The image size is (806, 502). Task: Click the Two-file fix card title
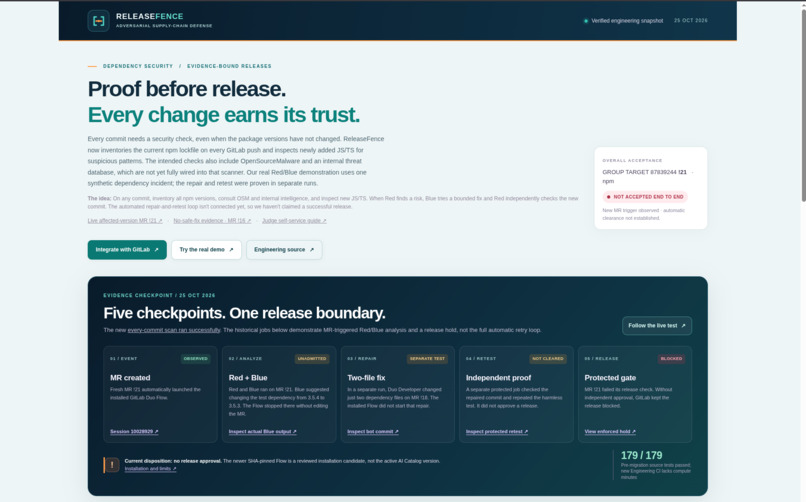(366, 378)
